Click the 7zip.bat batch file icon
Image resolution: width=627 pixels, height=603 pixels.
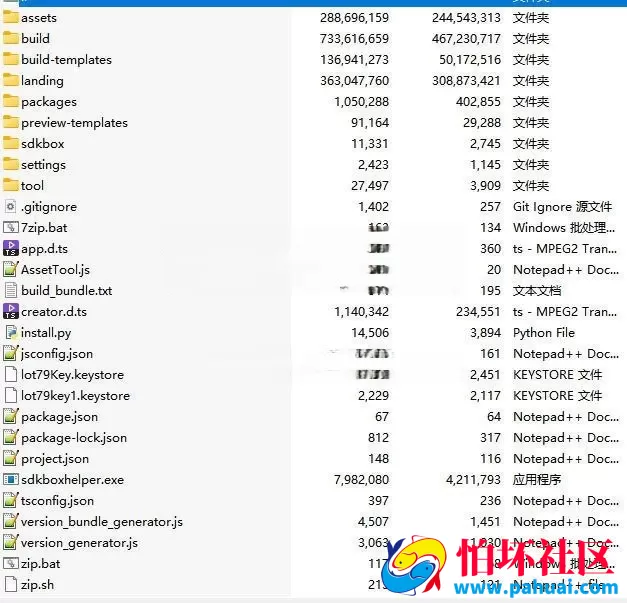pyautogui.click(x=11, y=228)
